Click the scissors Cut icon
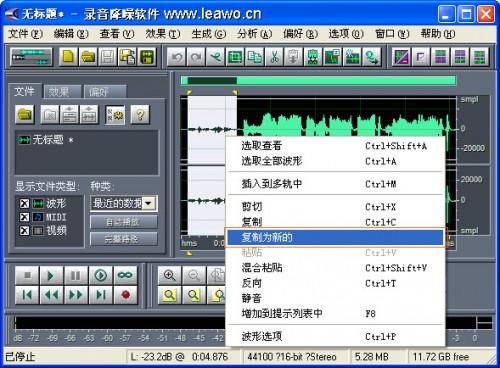The image size is (500, 368). coord(274,57)
